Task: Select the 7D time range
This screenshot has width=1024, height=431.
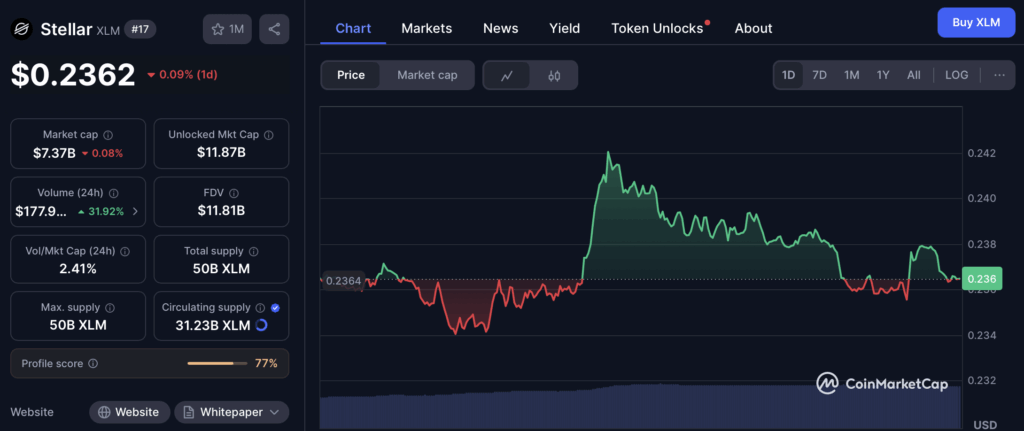Action: [x=820, y=75]
